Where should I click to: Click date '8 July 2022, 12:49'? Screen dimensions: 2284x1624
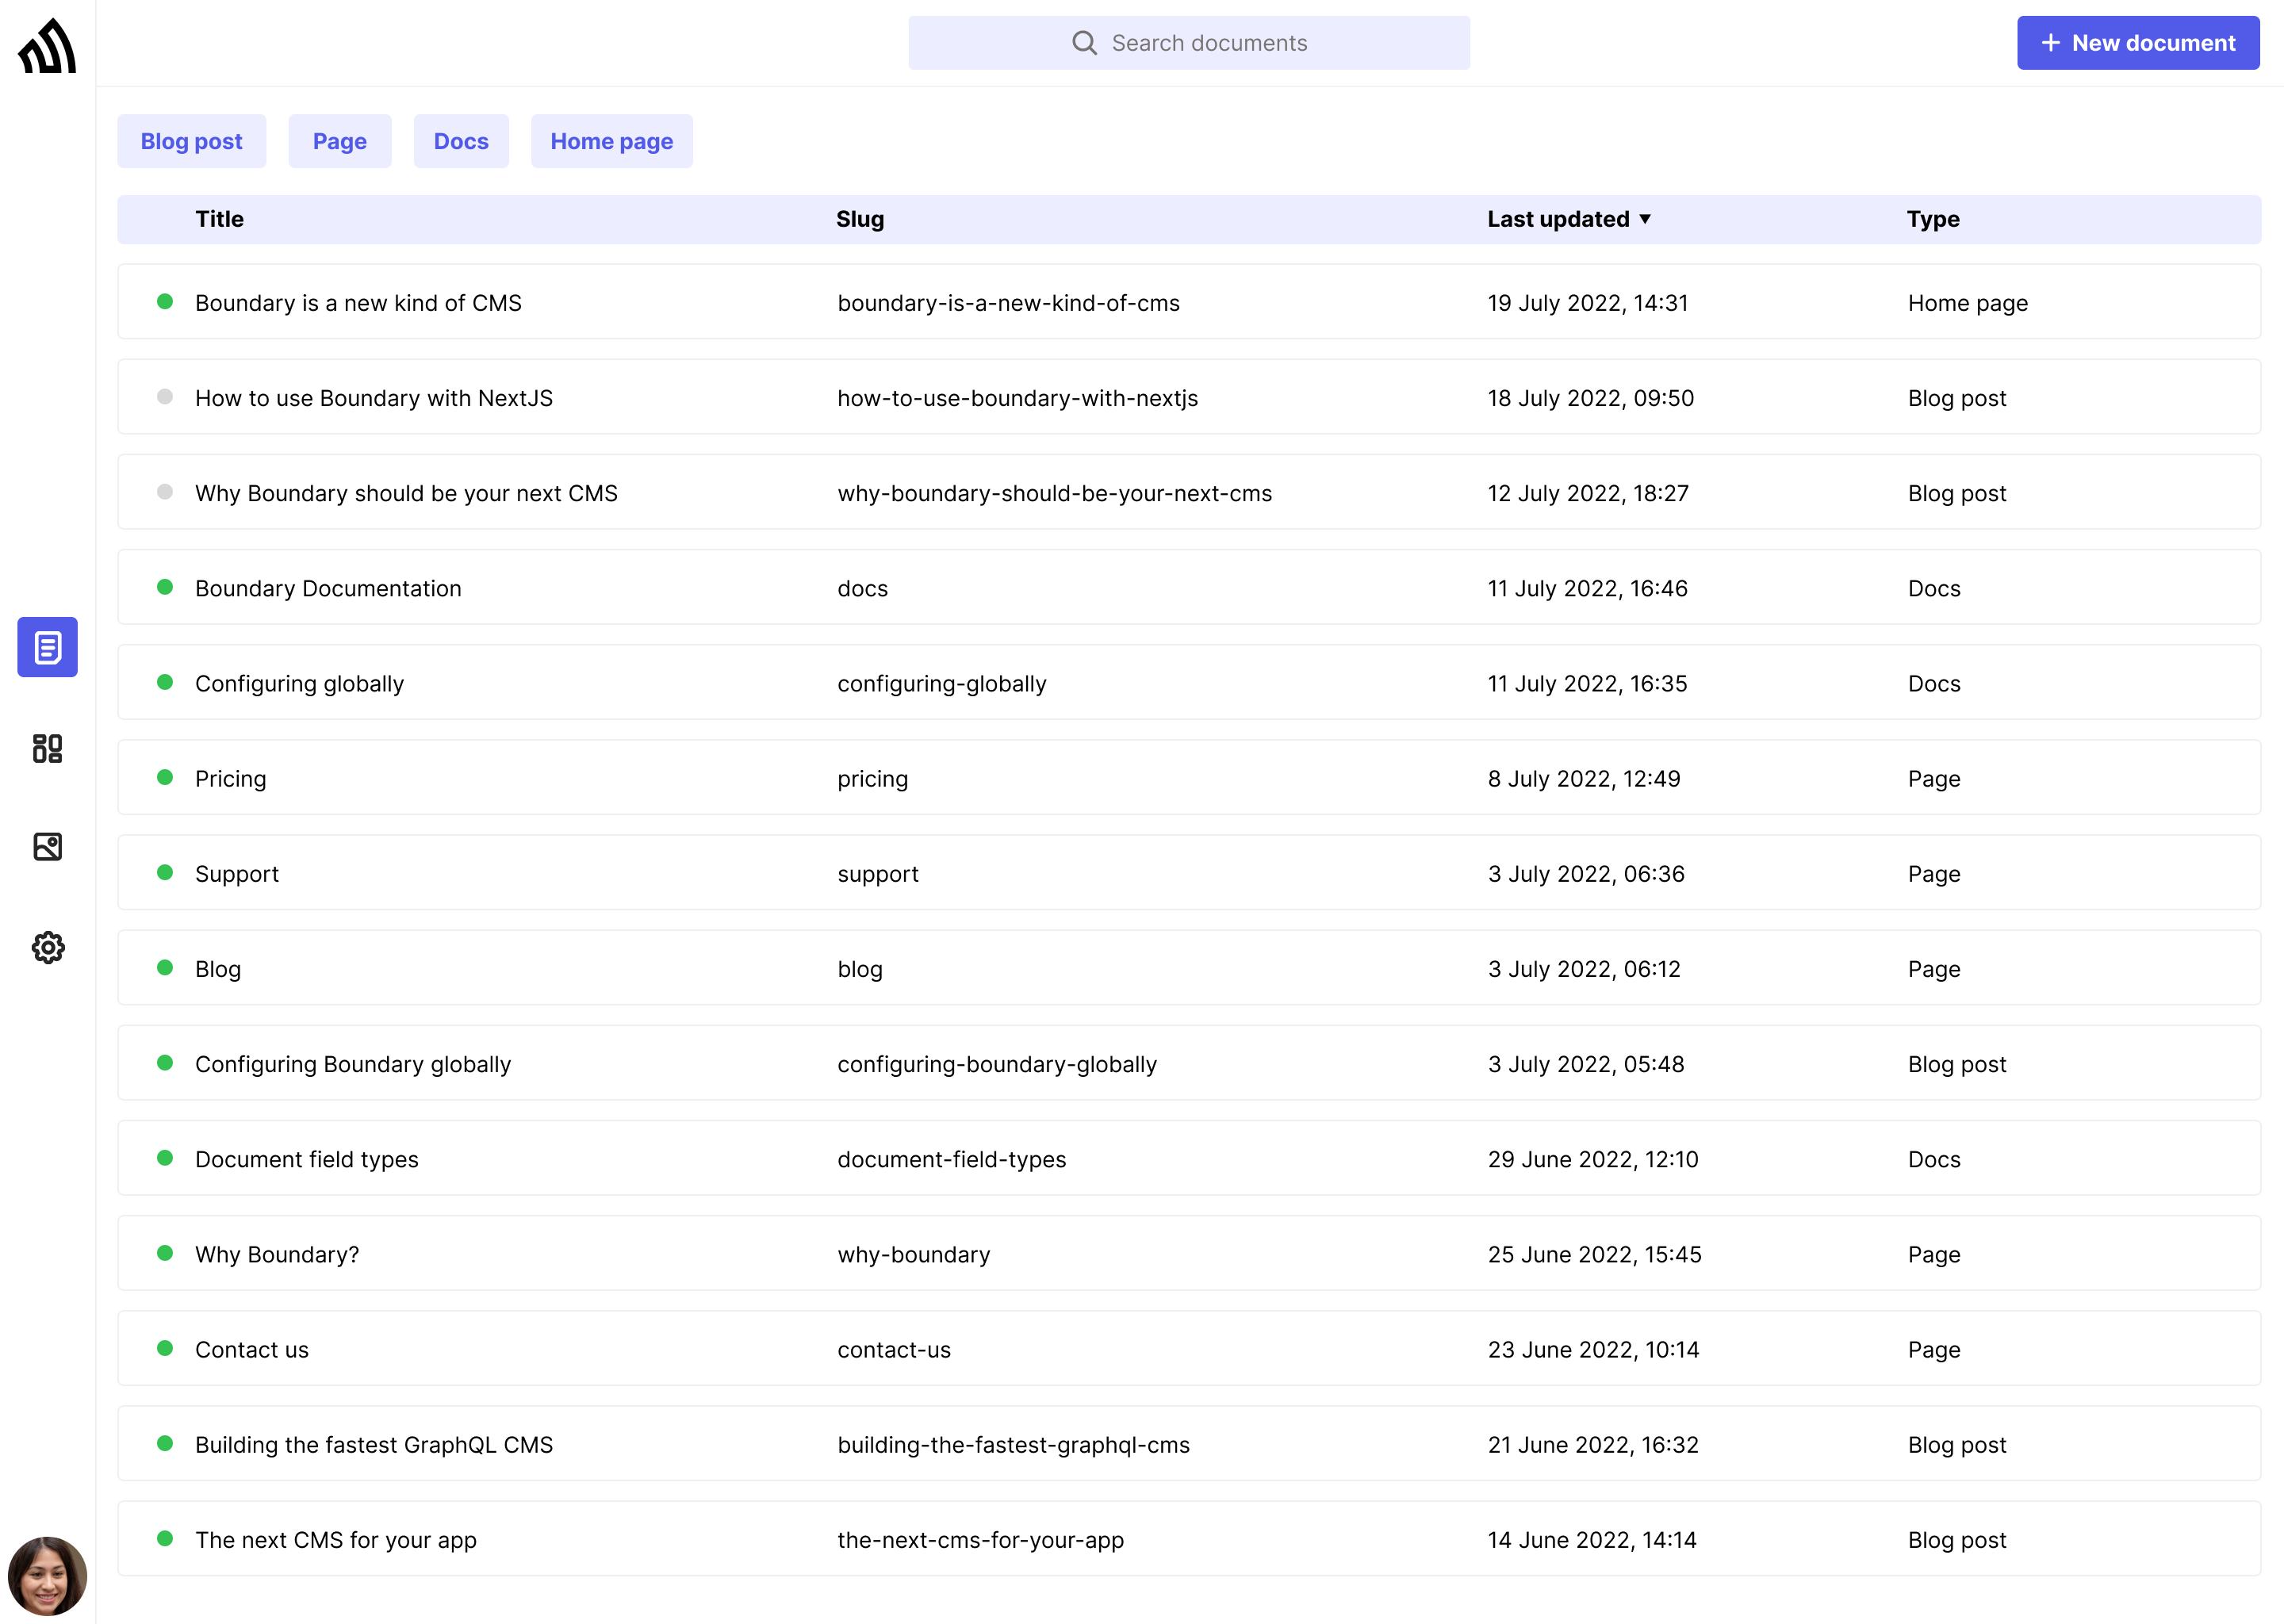1584,779
